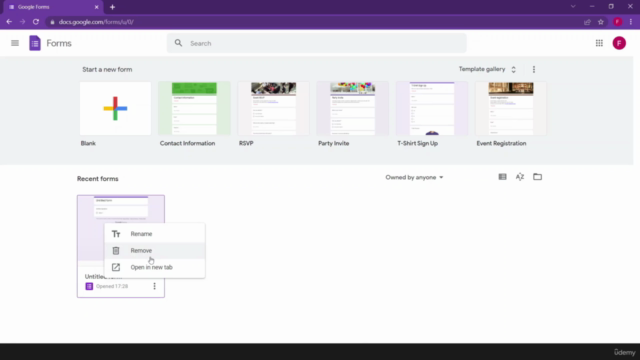The width and height of the screenshot is (640, 360).
Task: Click the Recent forms heading
Action: coord(98,179)
